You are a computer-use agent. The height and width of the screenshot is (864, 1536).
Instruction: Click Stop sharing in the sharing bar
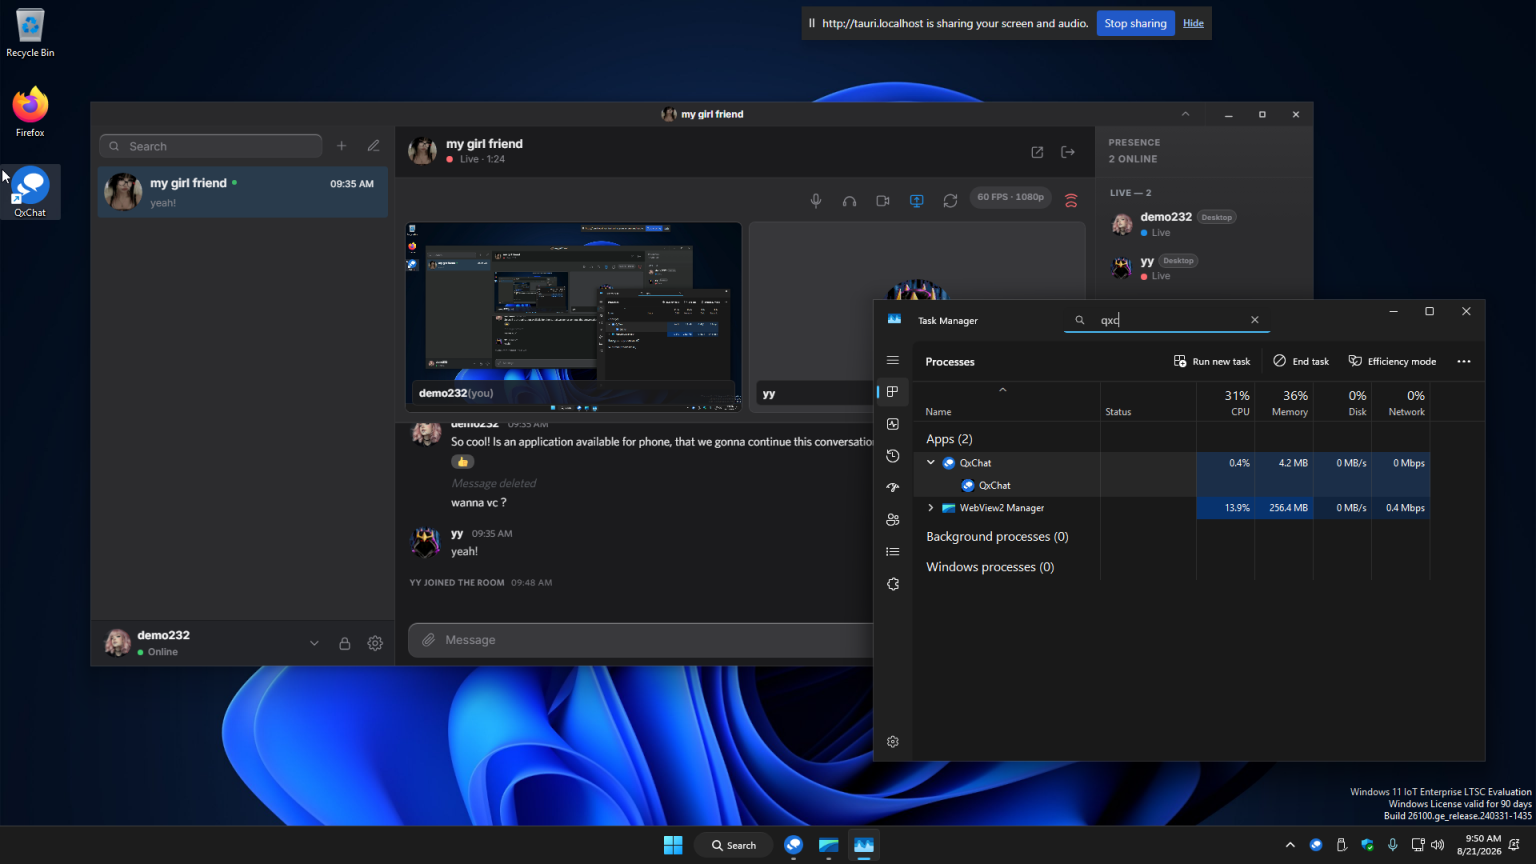[1135, 23]
